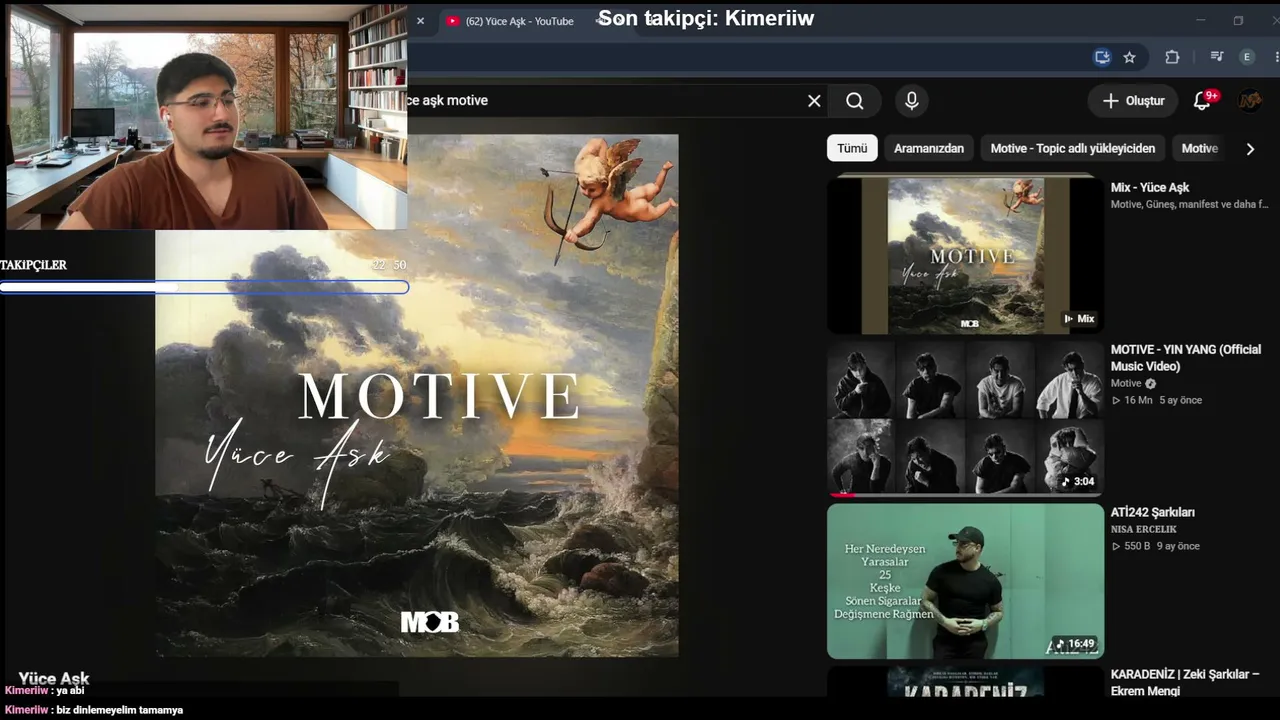Clear the YouTube search box text
Image resolution: width=1280 pixels, height=720 pixels.
tap(814, 101)
